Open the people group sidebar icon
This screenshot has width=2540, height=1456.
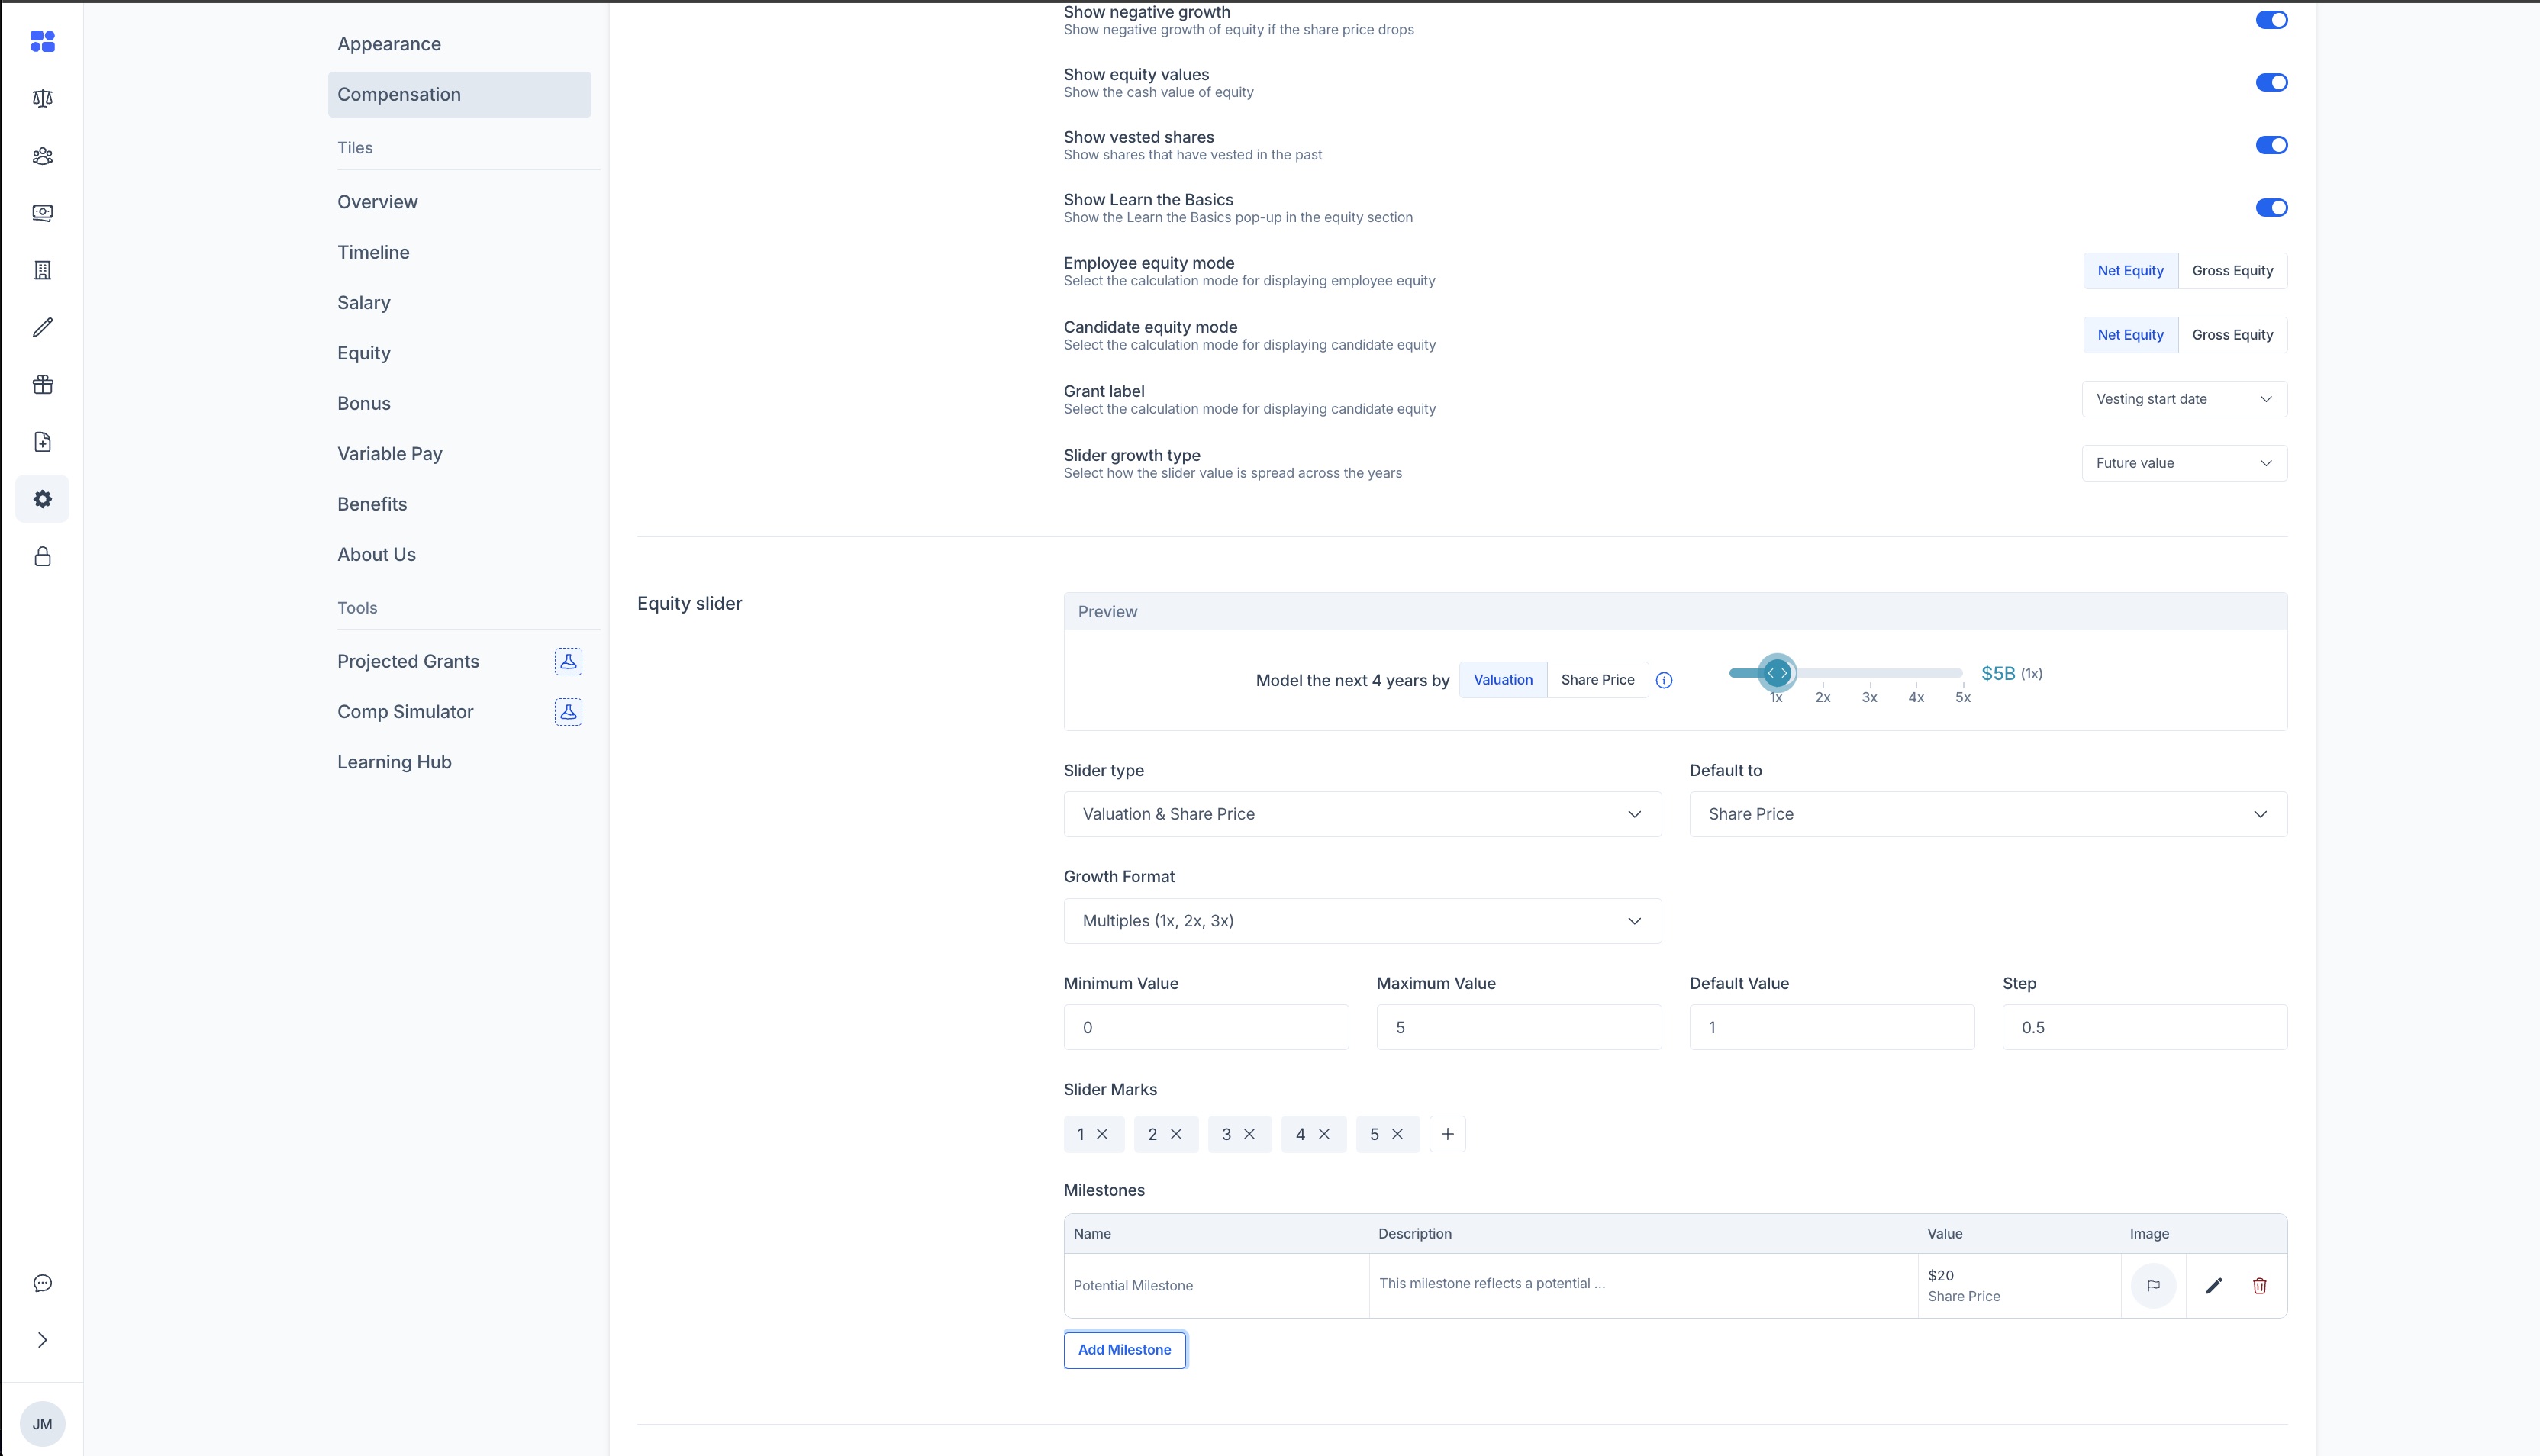click(x=42, y=156)
